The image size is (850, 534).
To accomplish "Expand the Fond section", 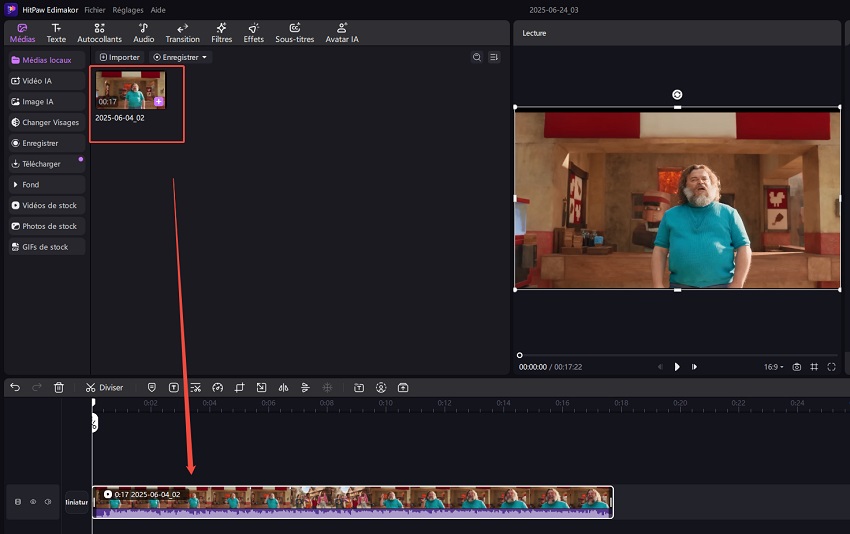I will [x=47, y=184].
